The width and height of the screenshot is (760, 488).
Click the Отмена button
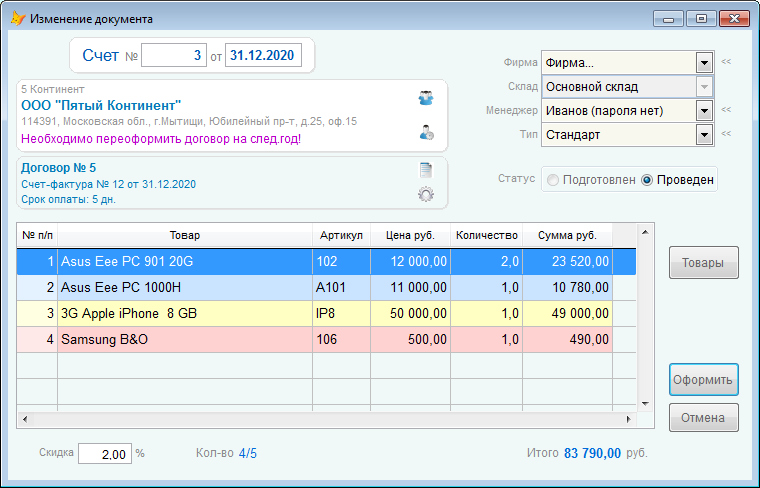coord(704,418)
